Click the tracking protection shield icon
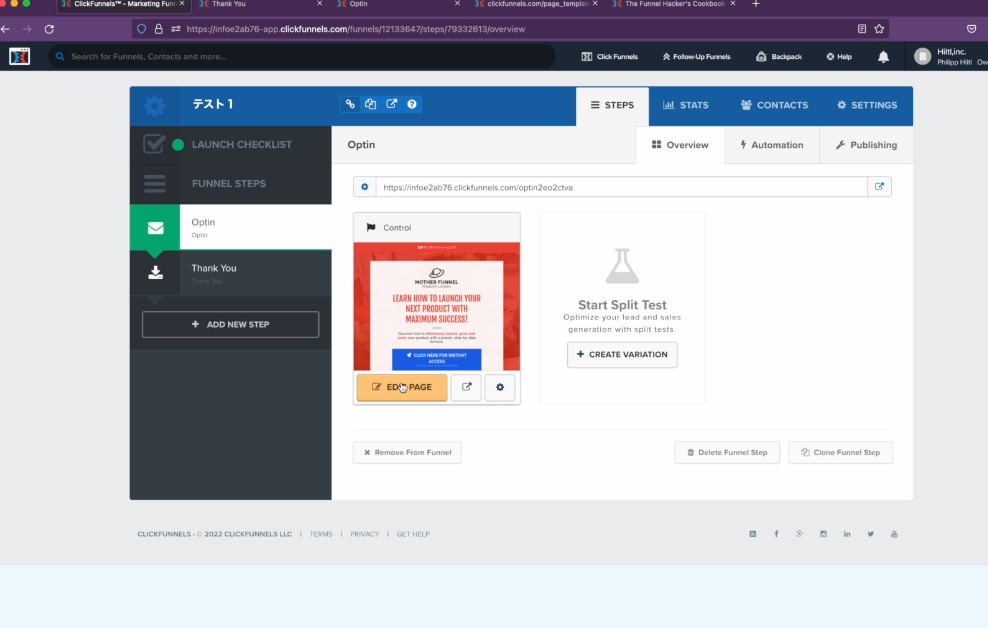The width and height of the screenshot is (988, 628). (x=142, y=29)
